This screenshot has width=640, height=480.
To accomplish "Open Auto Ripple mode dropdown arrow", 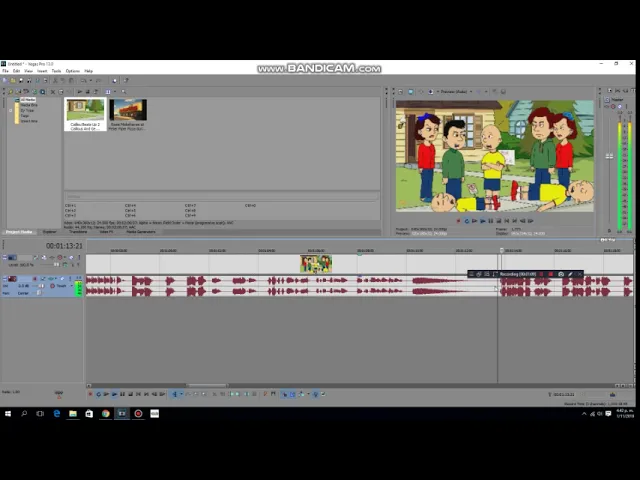I will pyautogui.click(x=308, y=394).
